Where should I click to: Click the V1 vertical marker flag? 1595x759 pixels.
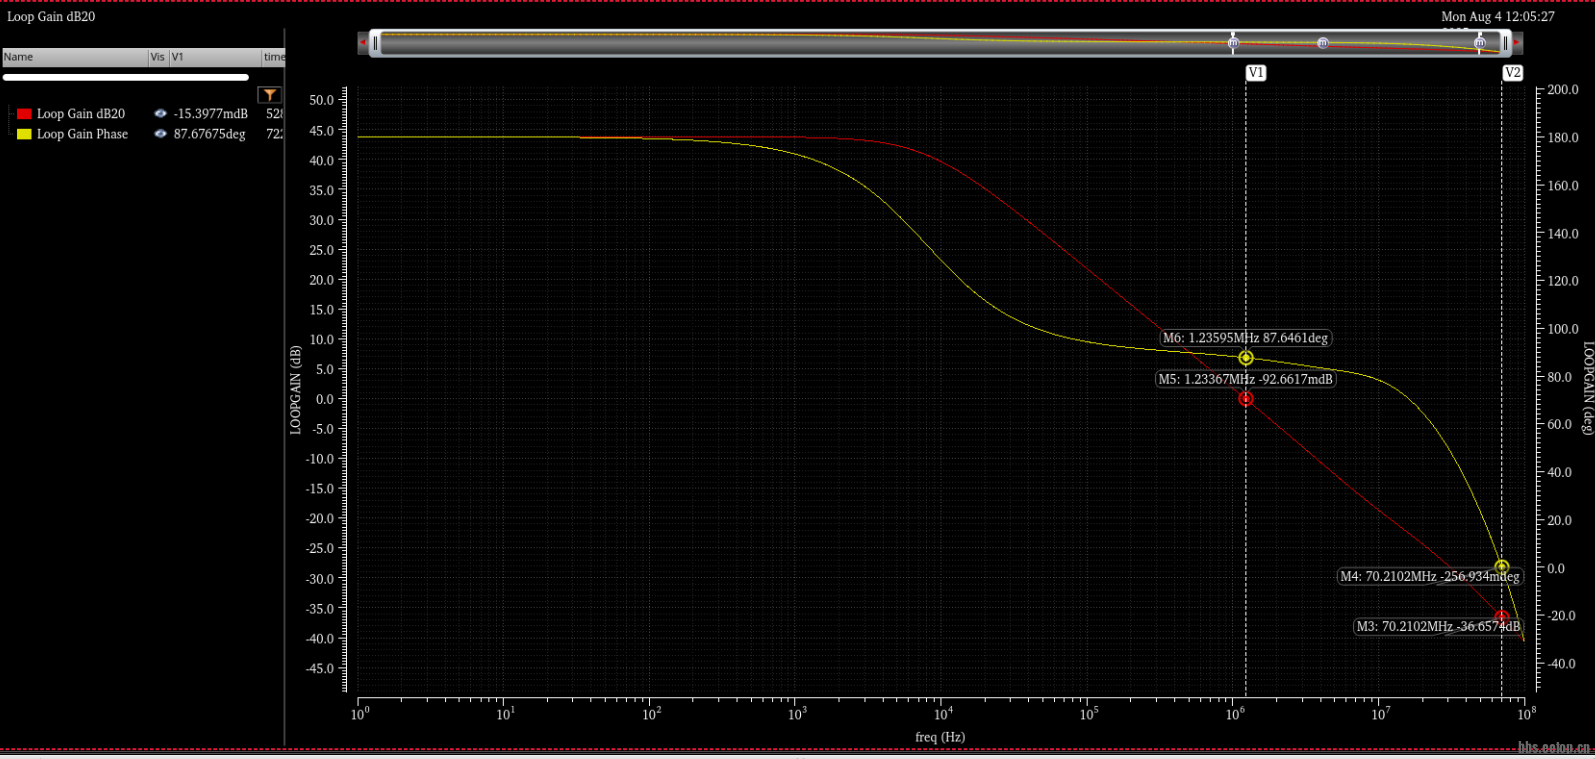point(1256,73)
